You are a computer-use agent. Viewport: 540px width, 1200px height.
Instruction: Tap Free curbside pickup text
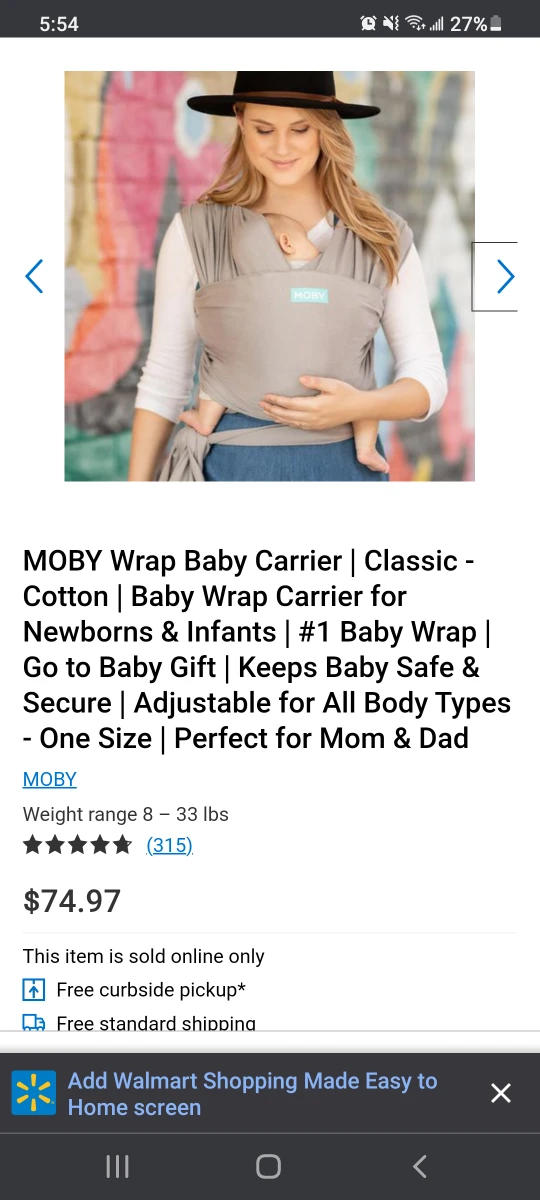151,990
